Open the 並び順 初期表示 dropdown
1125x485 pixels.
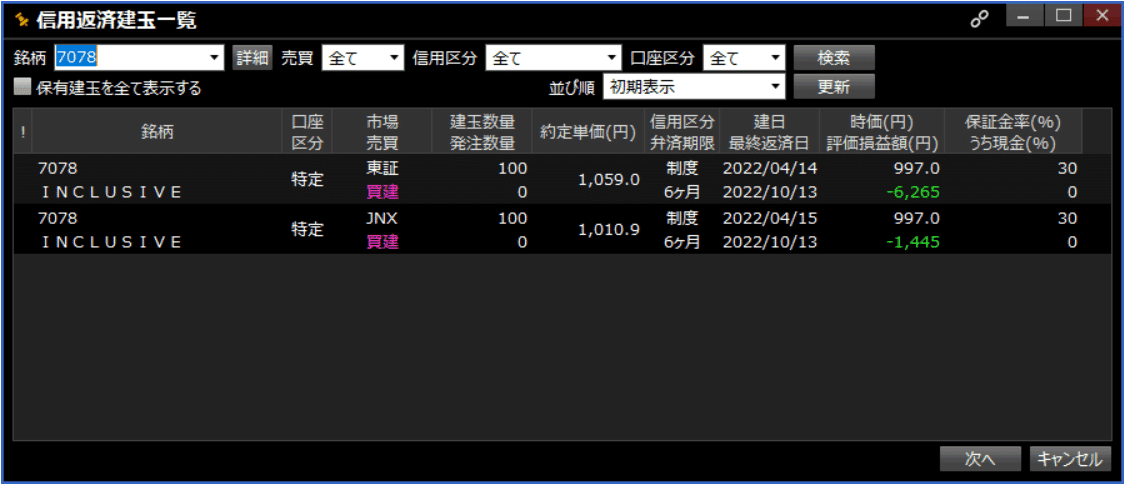point(695,87)
